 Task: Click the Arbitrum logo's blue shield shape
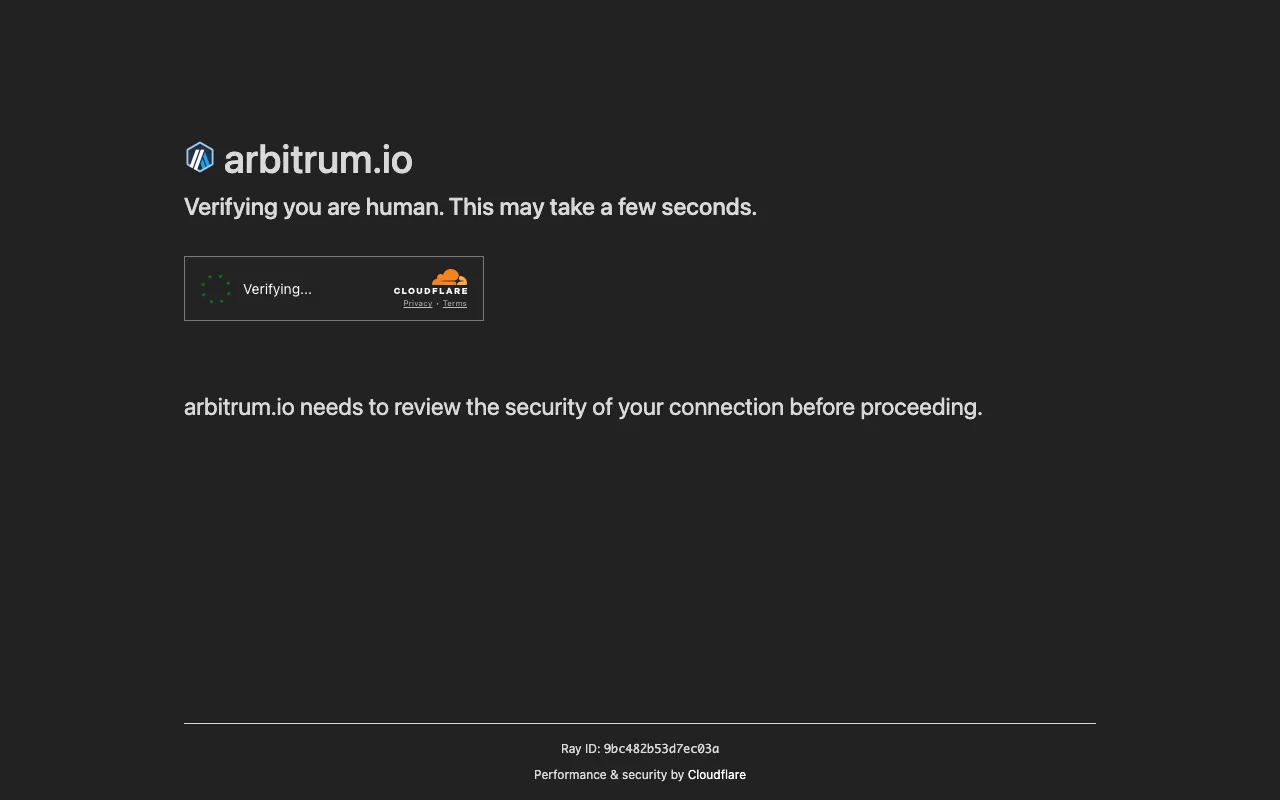[x=199, y=157]
